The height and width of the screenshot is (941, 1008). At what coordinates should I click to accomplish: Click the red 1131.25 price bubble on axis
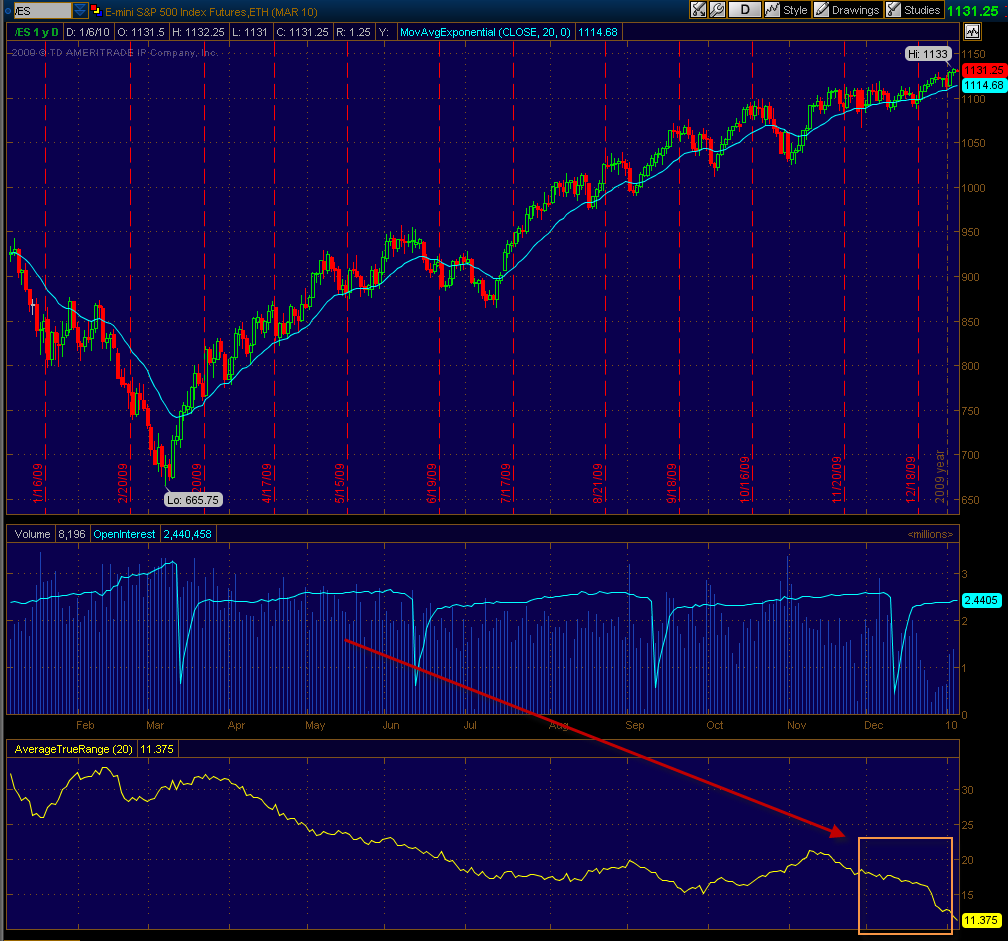pyautogui.click(x=984, y=70)
